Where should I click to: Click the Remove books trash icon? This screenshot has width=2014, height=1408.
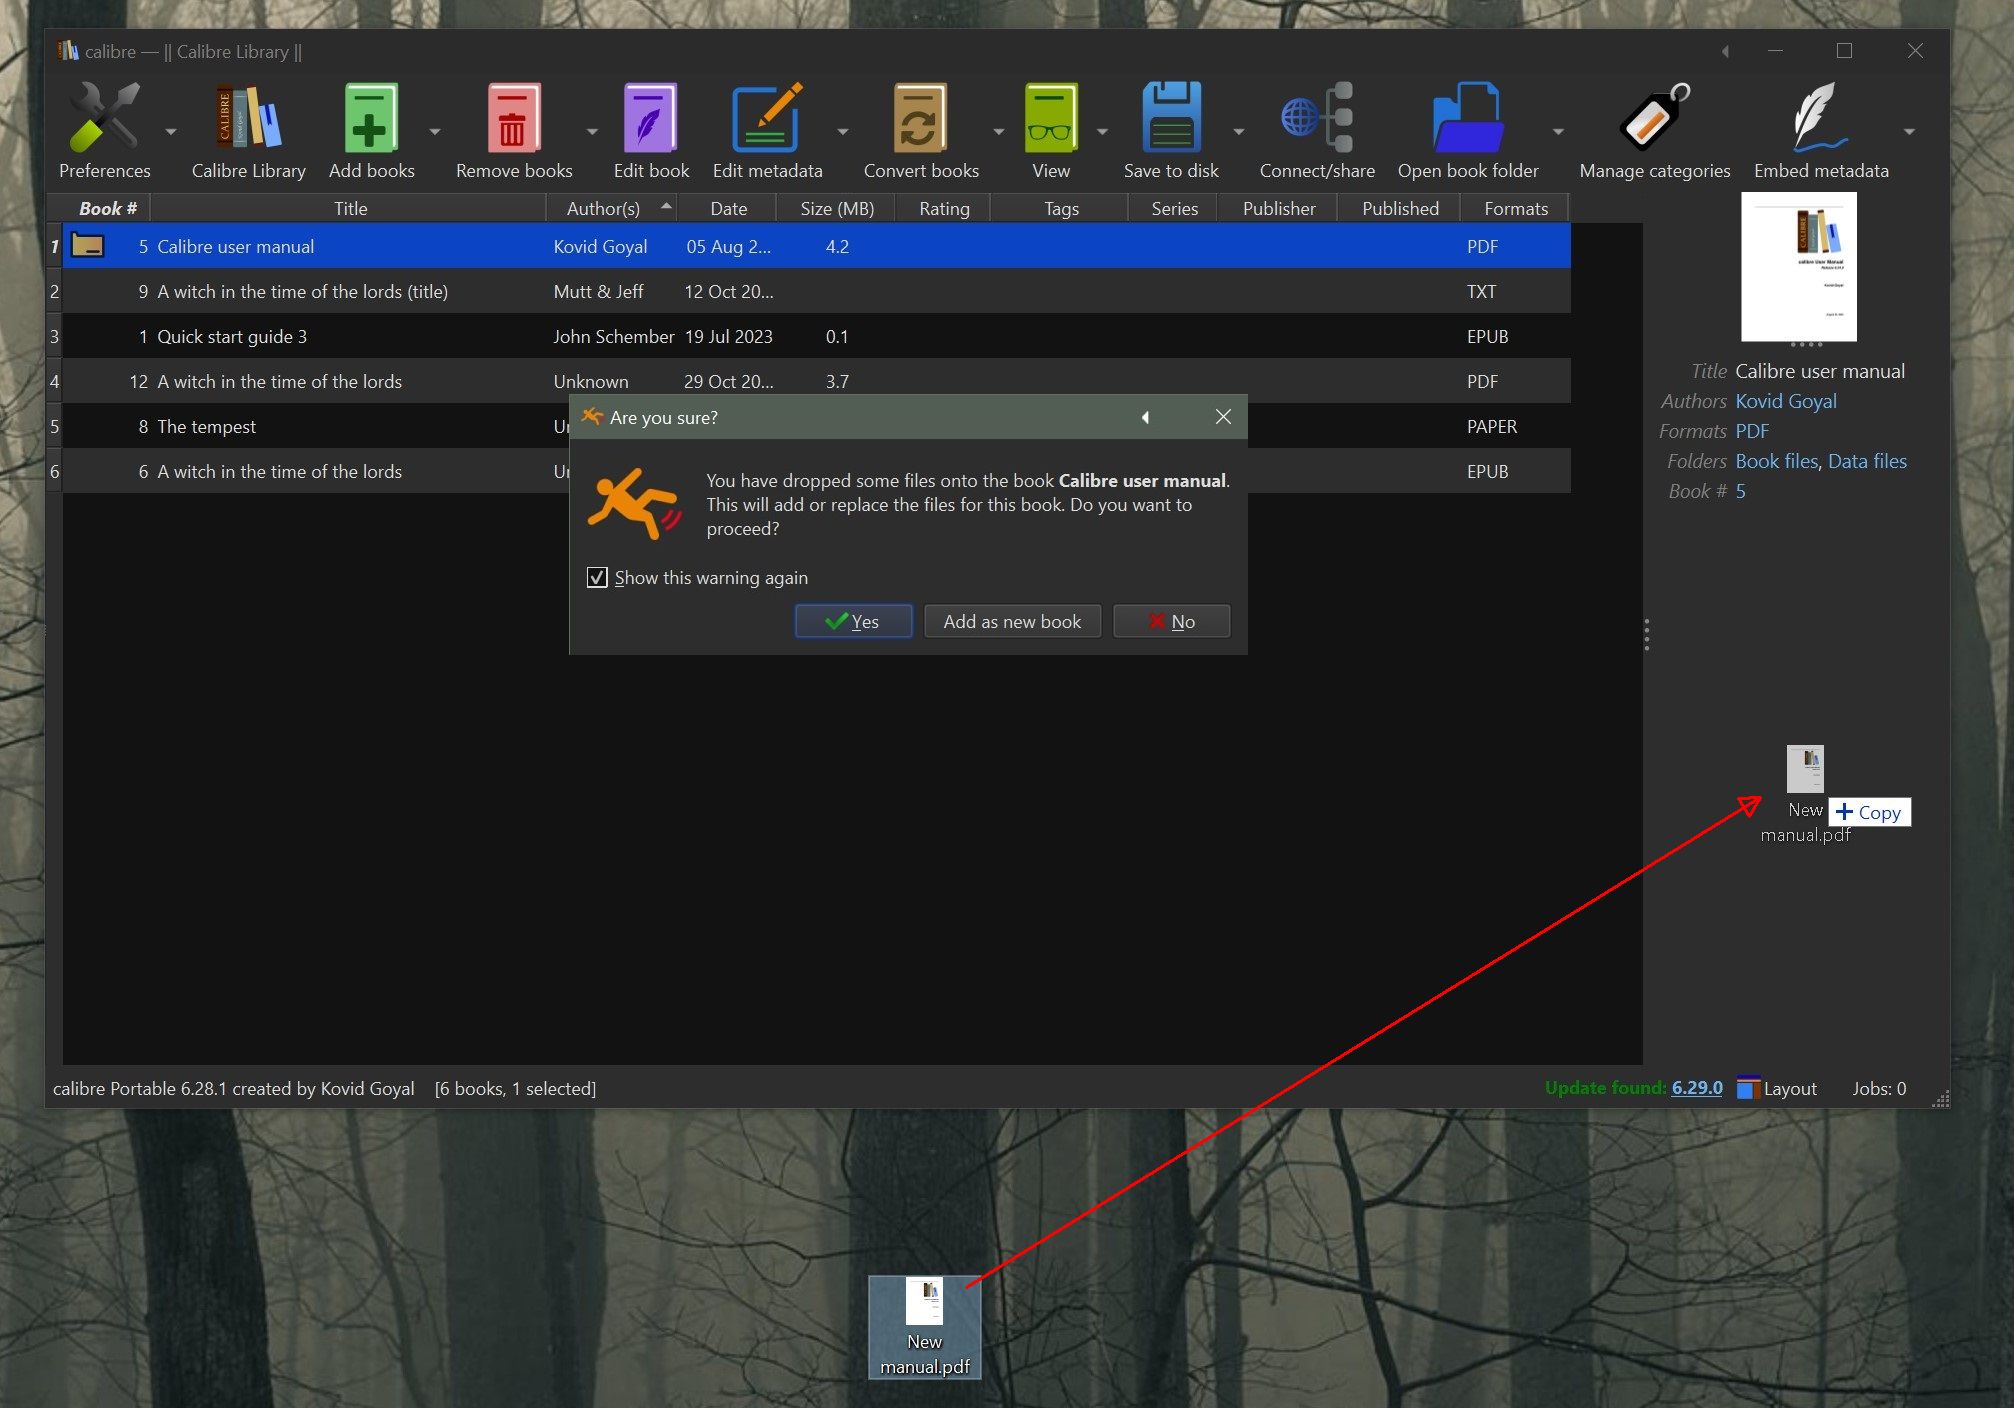click(513, 117)
